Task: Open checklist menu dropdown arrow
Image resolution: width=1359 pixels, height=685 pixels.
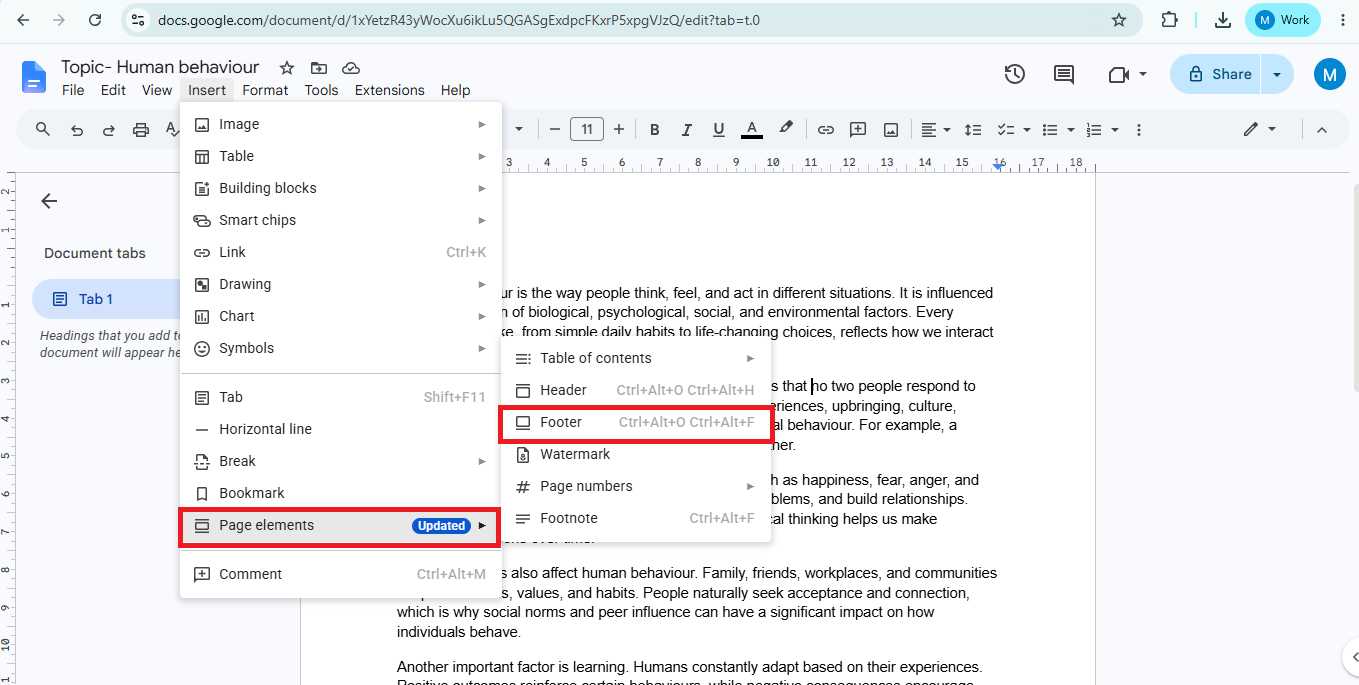Action: pos(1027,129)
